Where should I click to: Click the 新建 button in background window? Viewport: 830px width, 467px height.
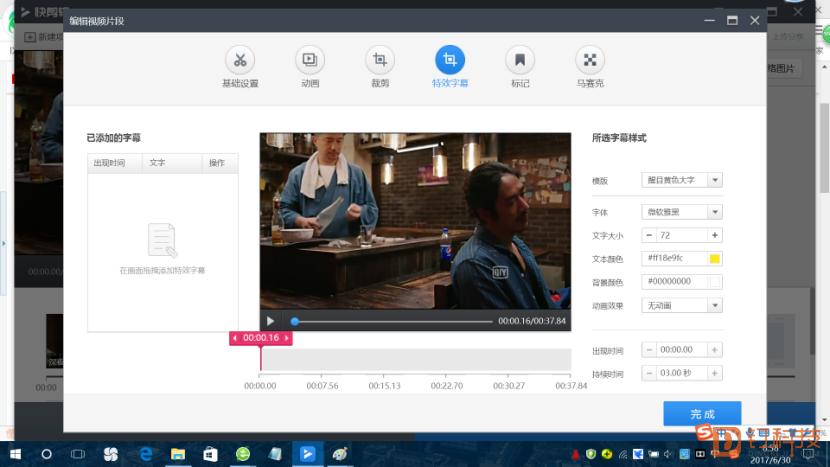(43, 37)
